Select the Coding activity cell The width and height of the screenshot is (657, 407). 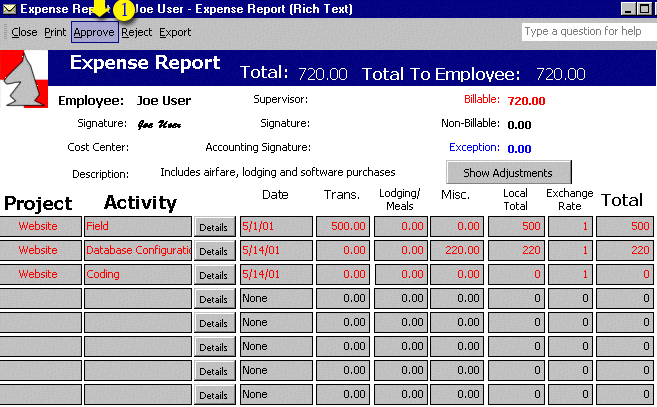click(138, 274)
